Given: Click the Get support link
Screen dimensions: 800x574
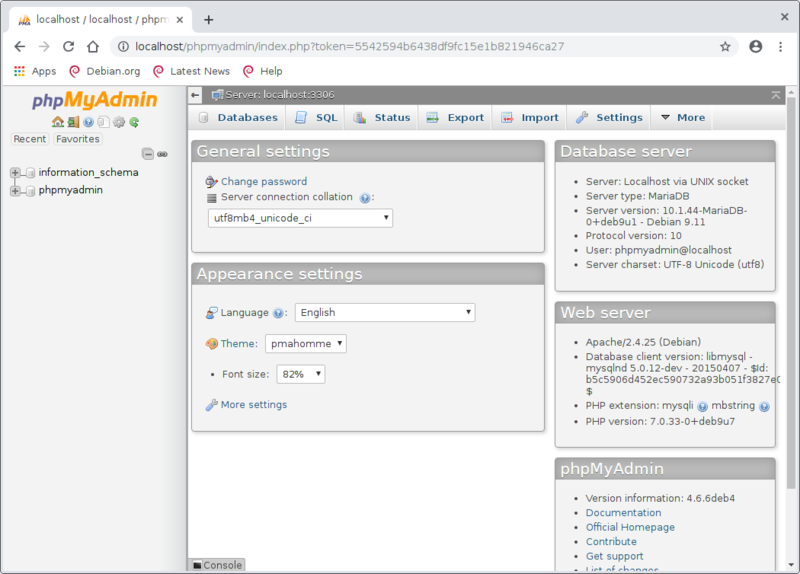Looking at the screenshot, I should coord(614,556).
